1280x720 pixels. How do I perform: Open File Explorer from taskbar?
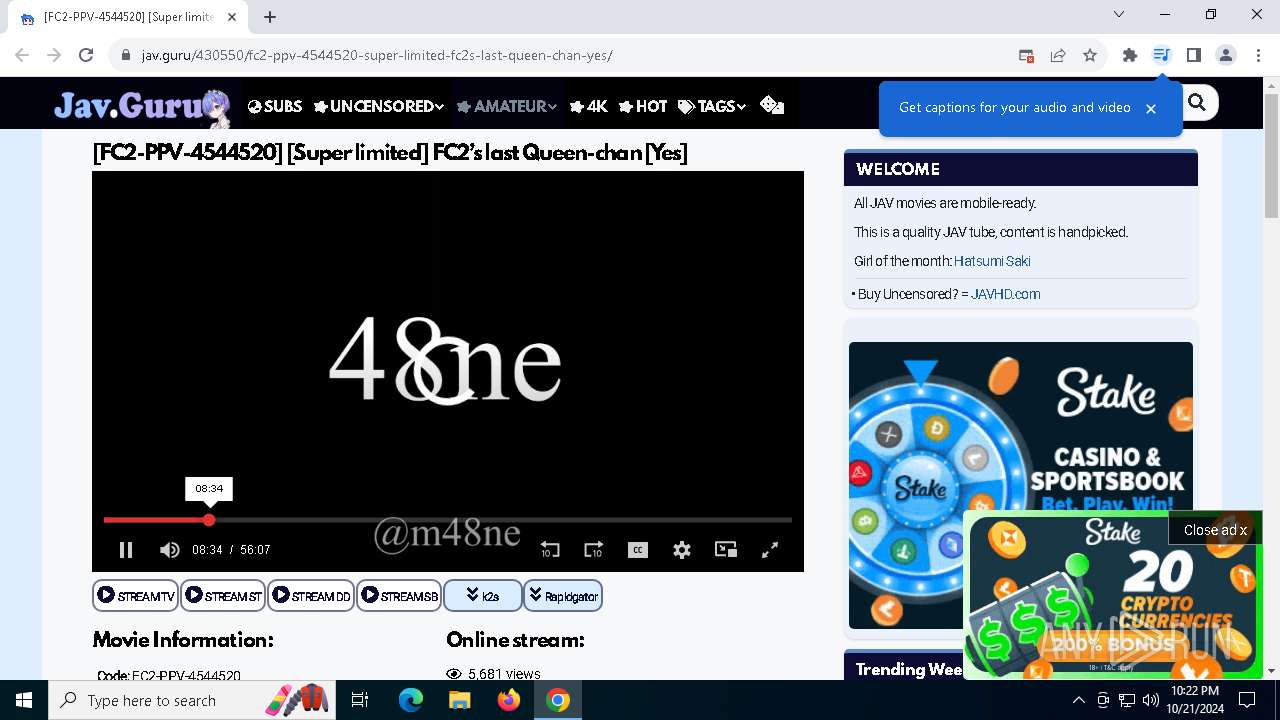[x=459, y=700]
